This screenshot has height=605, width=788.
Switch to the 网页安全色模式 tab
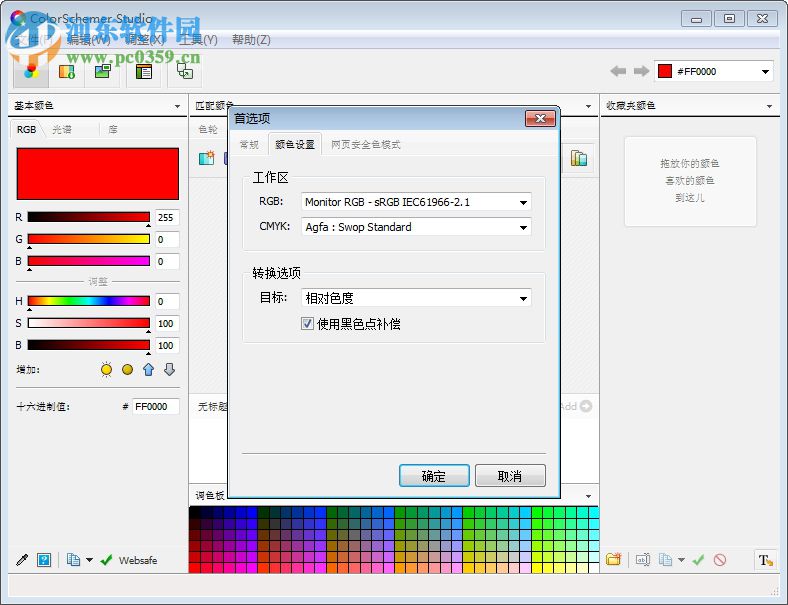point(365,145)
